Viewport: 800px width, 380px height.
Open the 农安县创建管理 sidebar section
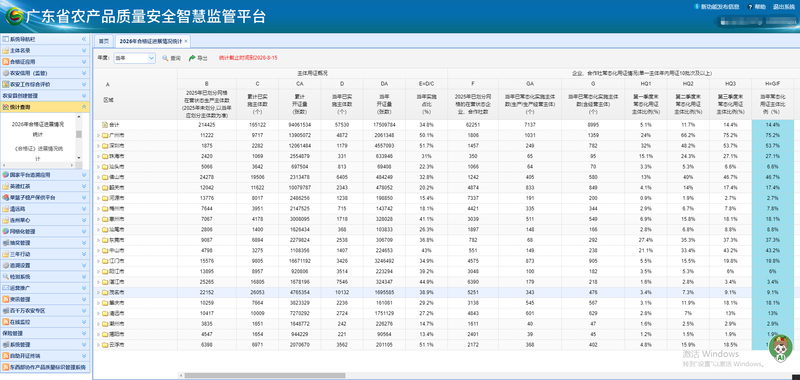pos(45,95)
